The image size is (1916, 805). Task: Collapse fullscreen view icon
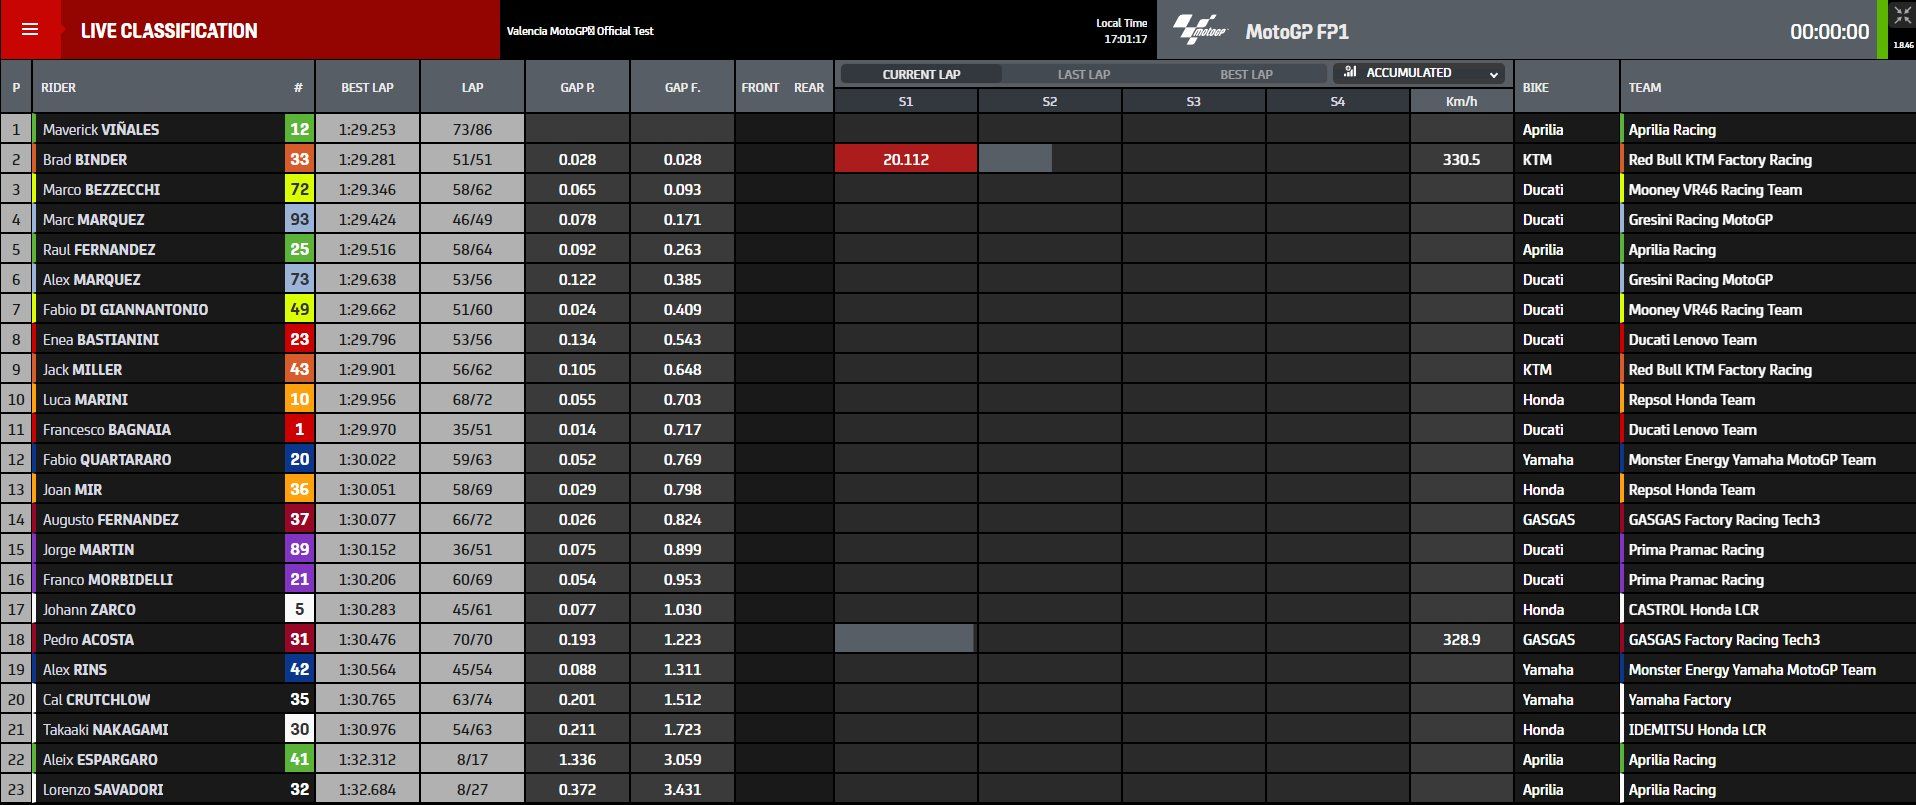click(x=1902, y=15)
